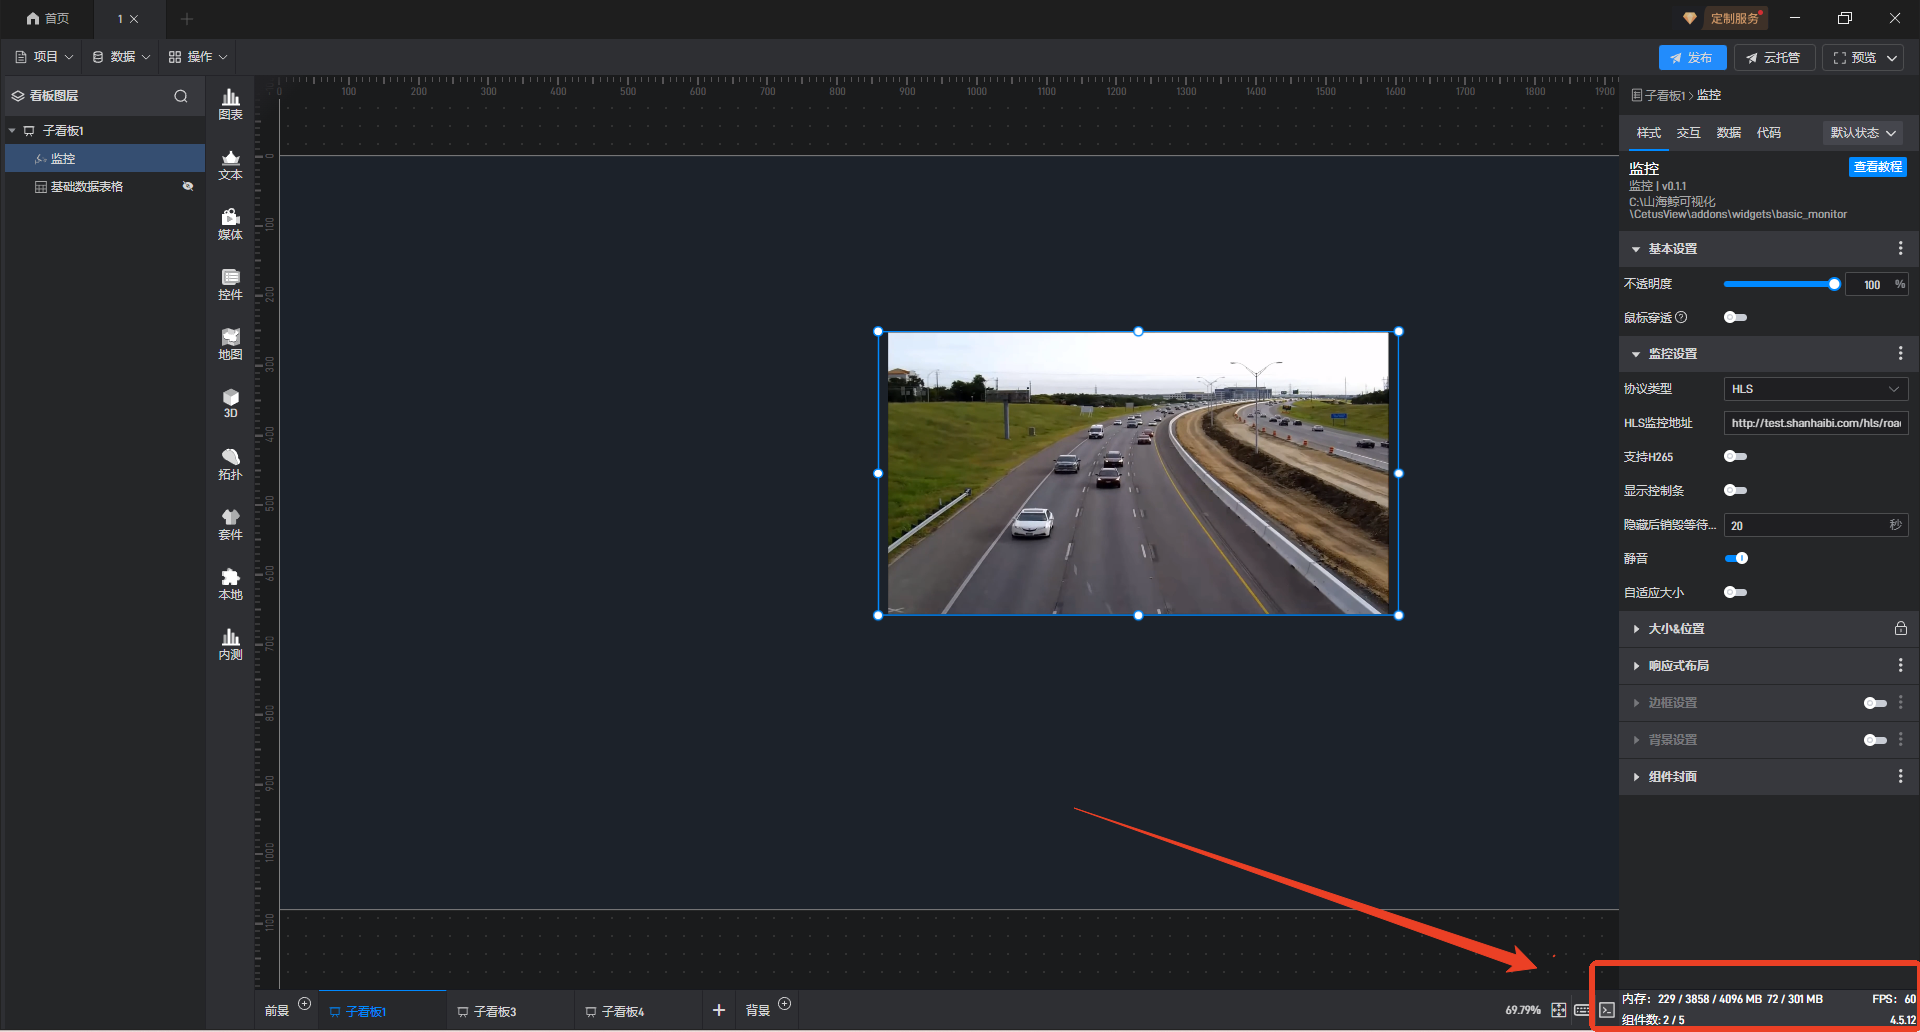Toggle the 静音 mute switch

(x=1736, y=558)
